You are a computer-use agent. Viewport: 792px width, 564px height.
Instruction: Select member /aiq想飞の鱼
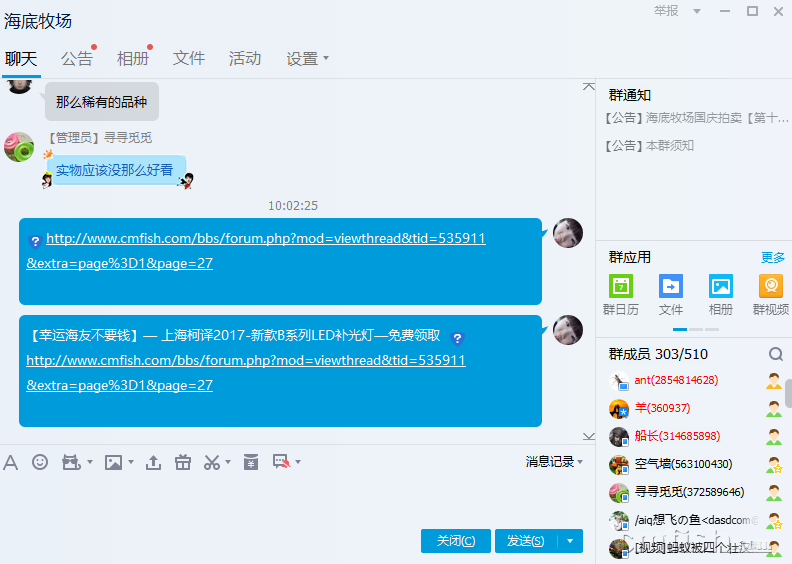(696, 520)
